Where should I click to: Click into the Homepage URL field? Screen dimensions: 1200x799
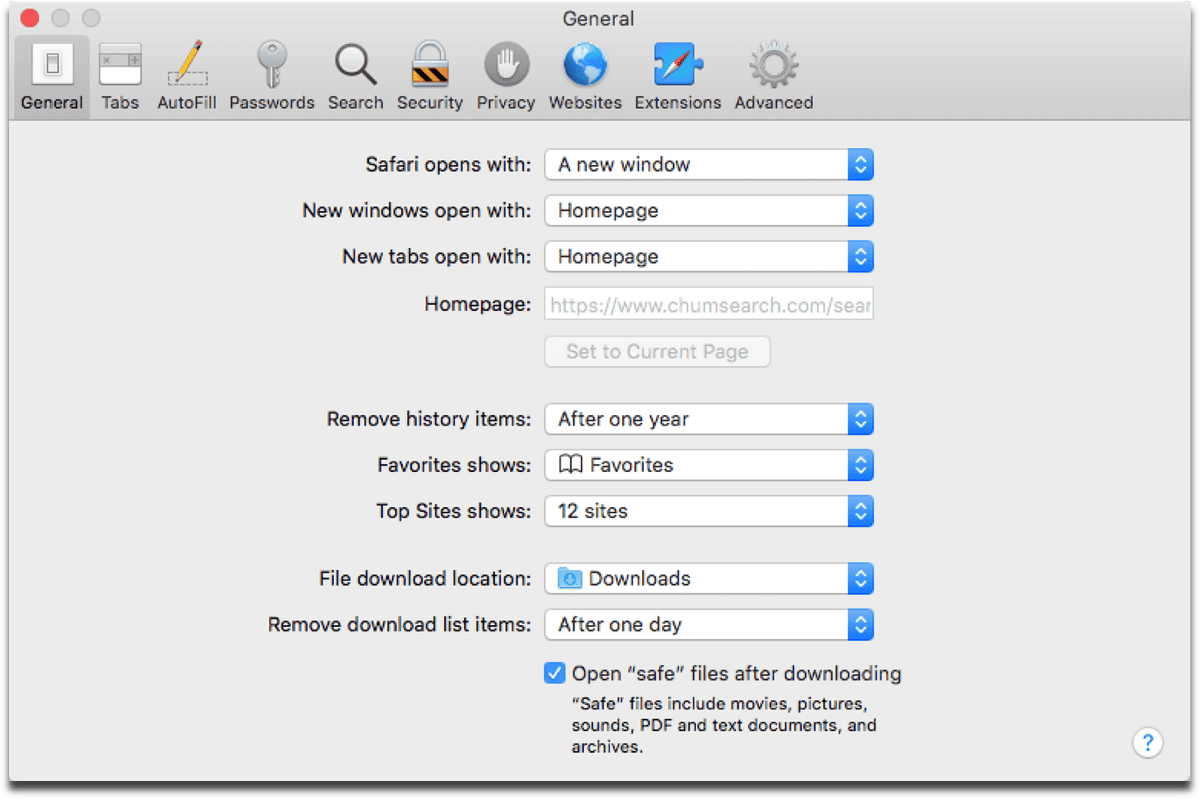(708, 305)
